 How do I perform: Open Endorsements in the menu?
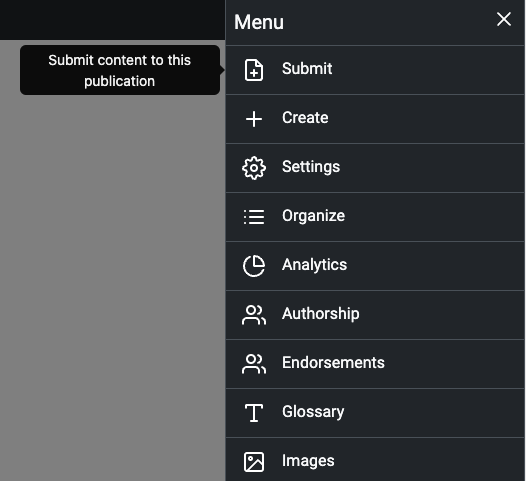pos(375,364)
